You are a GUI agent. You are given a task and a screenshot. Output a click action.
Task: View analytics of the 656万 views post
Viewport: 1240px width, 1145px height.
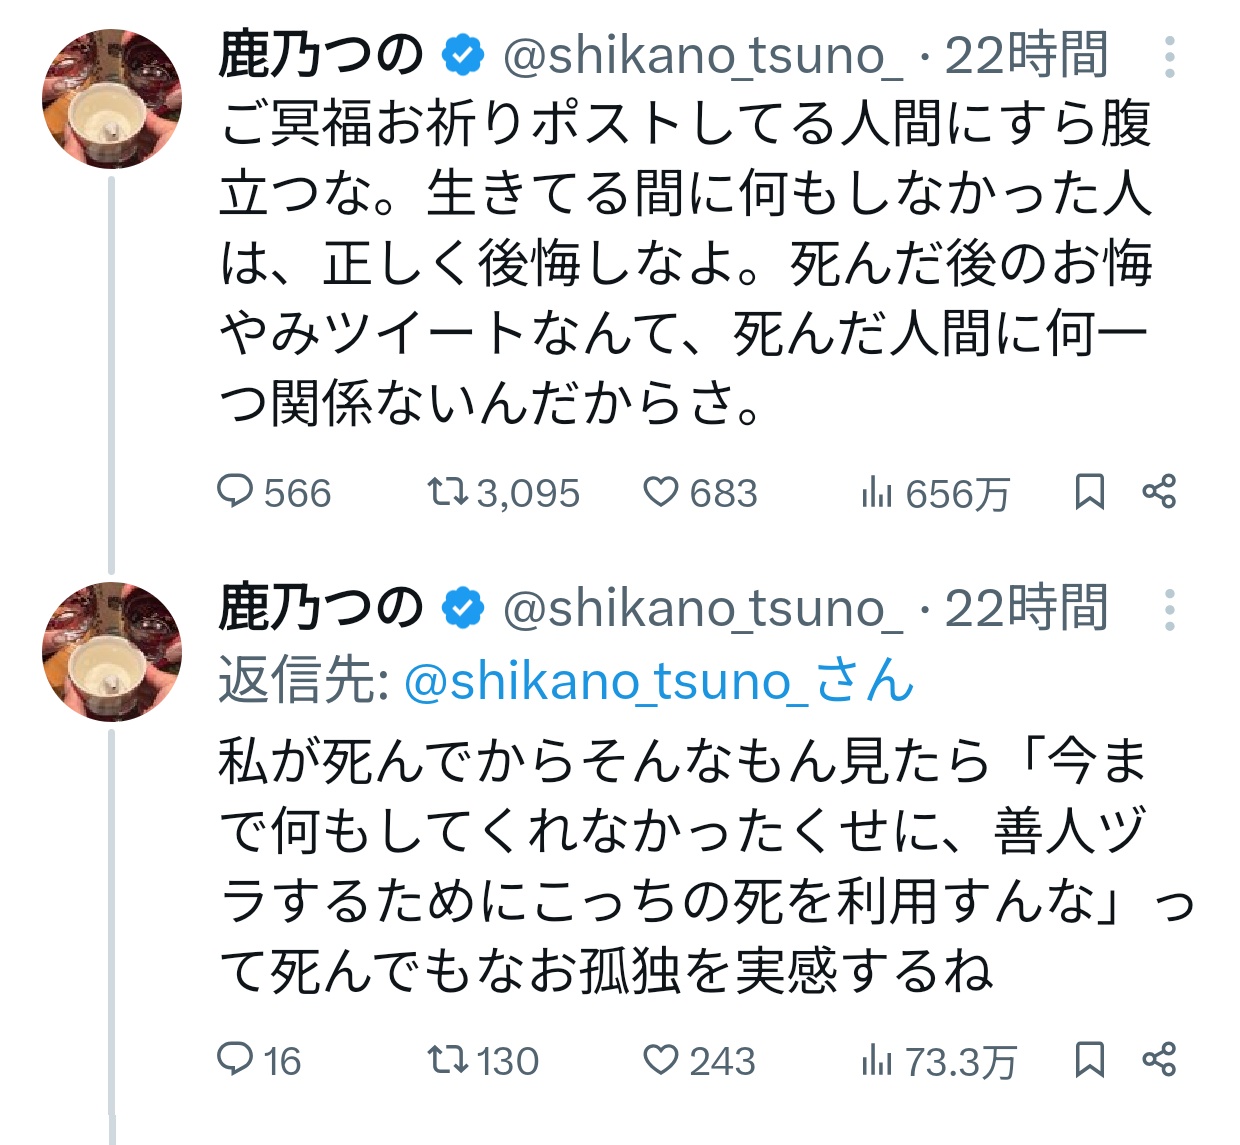pyautogui.click(x=876, y=493)
